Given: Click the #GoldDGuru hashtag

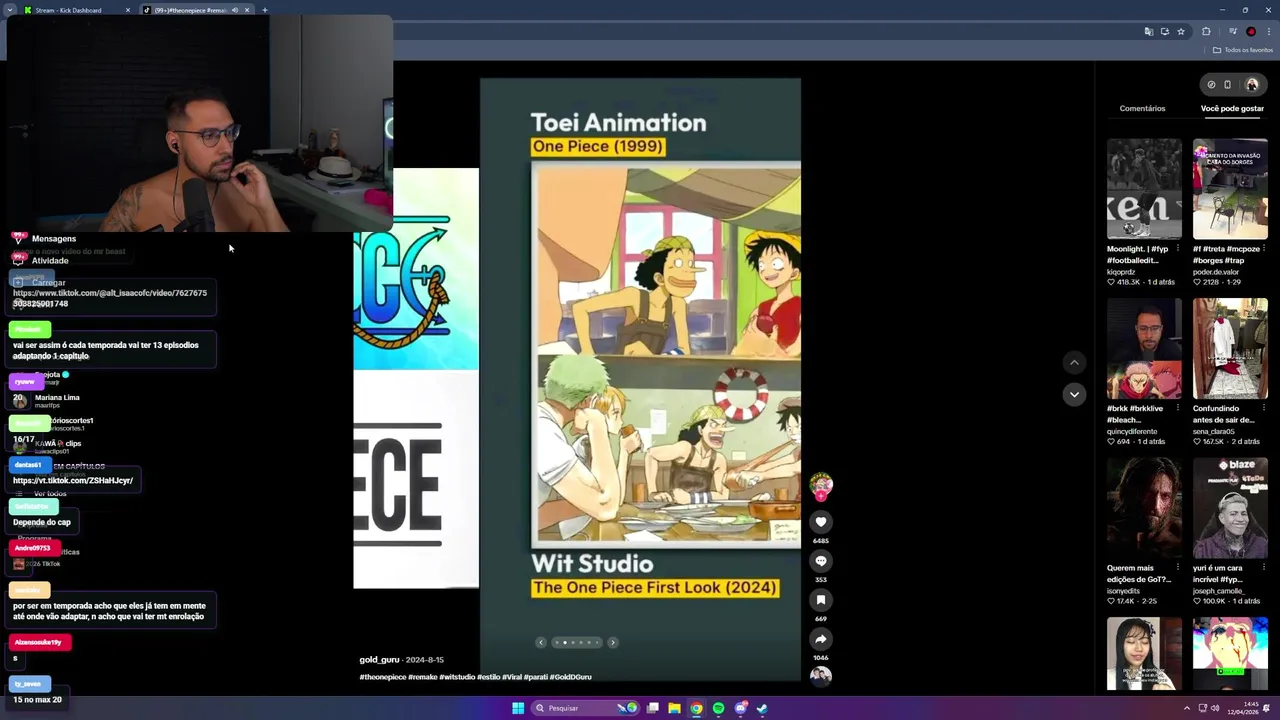Looking at the screenshot, I should click(570, 677).
